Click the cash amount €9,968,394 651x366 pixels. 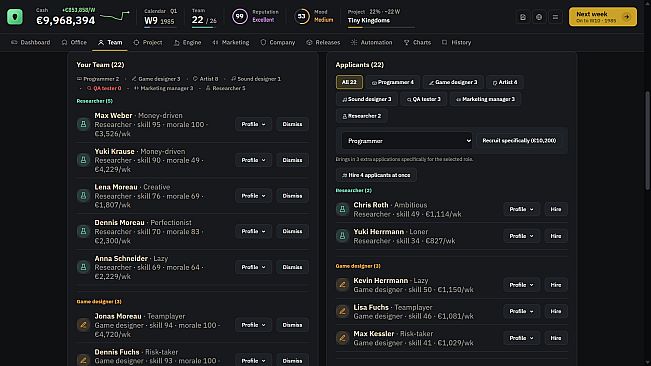[x=66, y=20]
